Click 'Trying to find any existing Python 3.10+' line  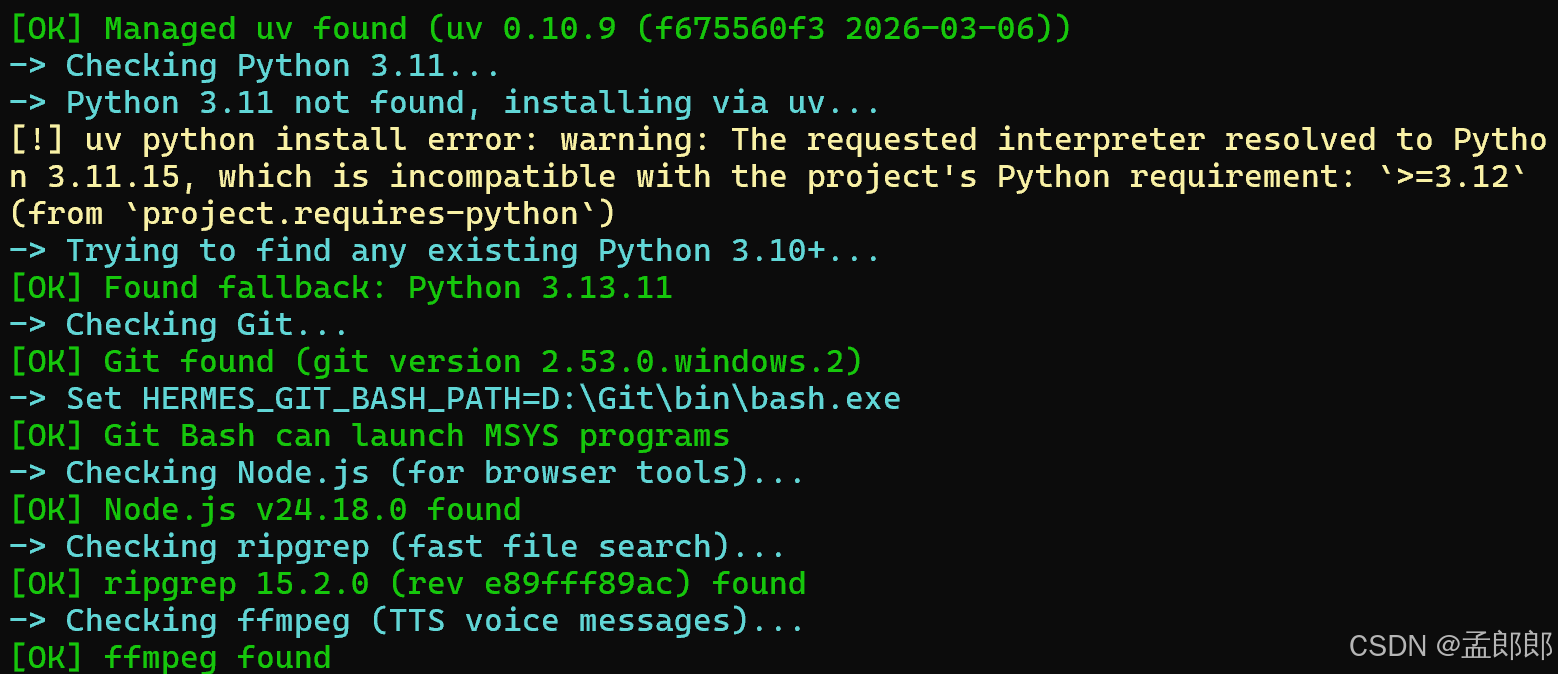click(445, 251)
